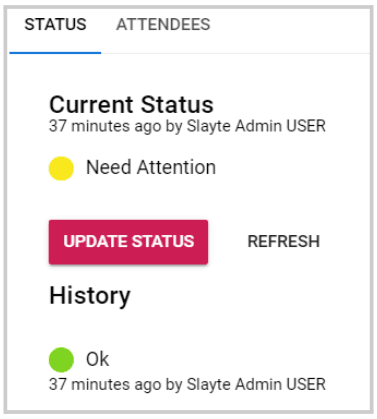
Task: Click the yellow Need Attention status dot
Action: (61, 168)
